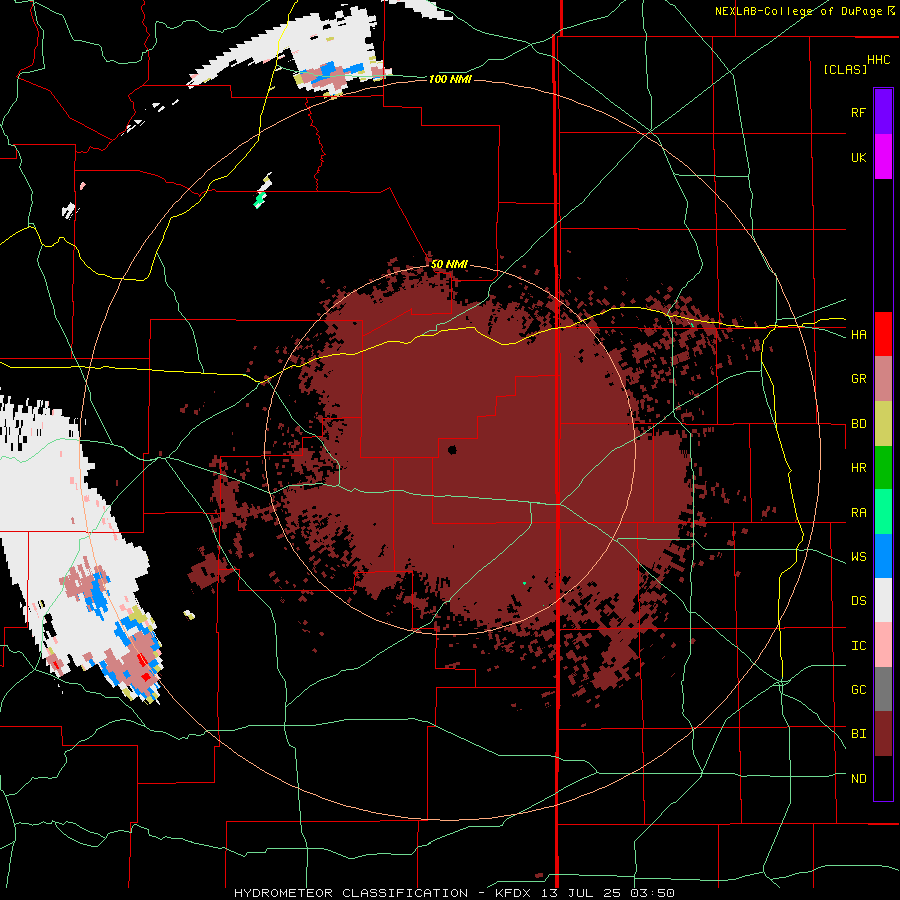
Task: Click the small green rain pixel inside the 50 NMI ring
Action: coord(525,583)
